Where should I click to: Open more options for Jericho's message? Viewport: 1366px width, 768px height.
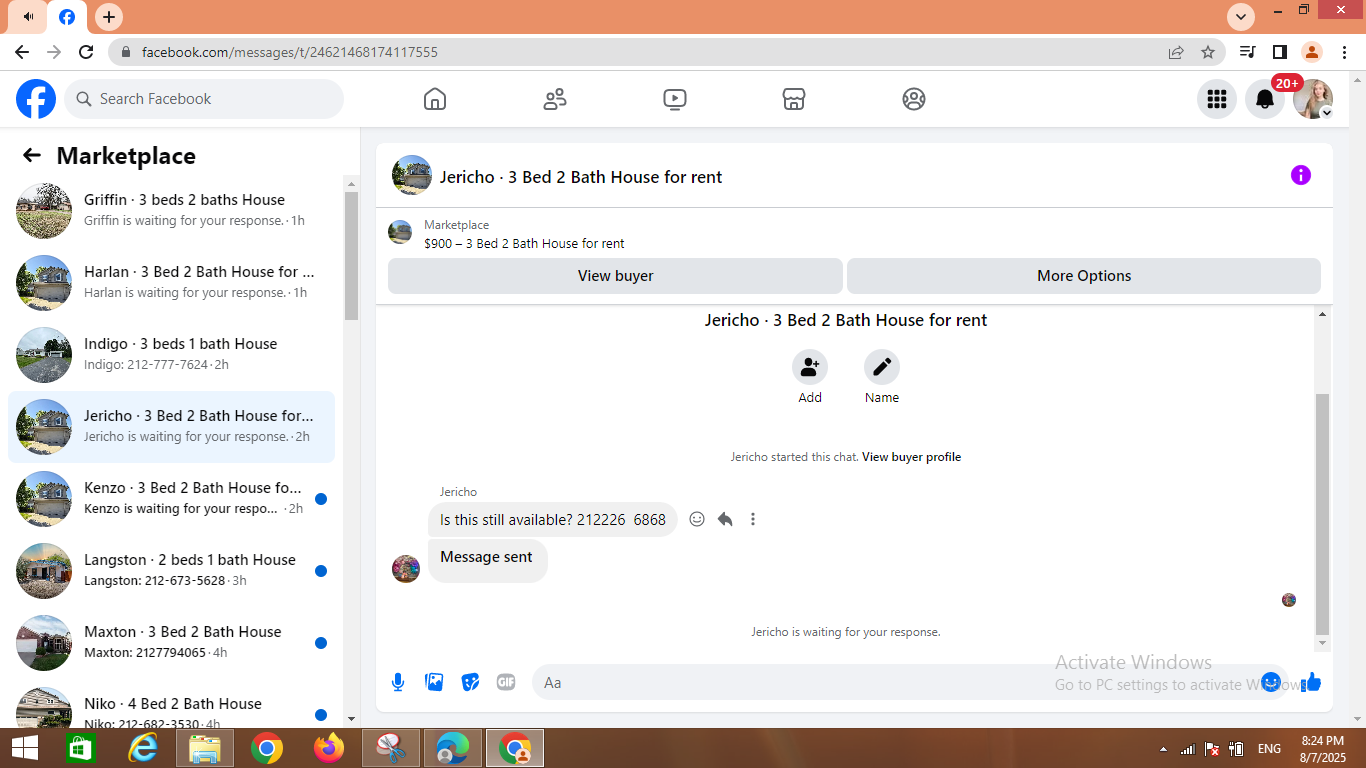pos(753,519)
